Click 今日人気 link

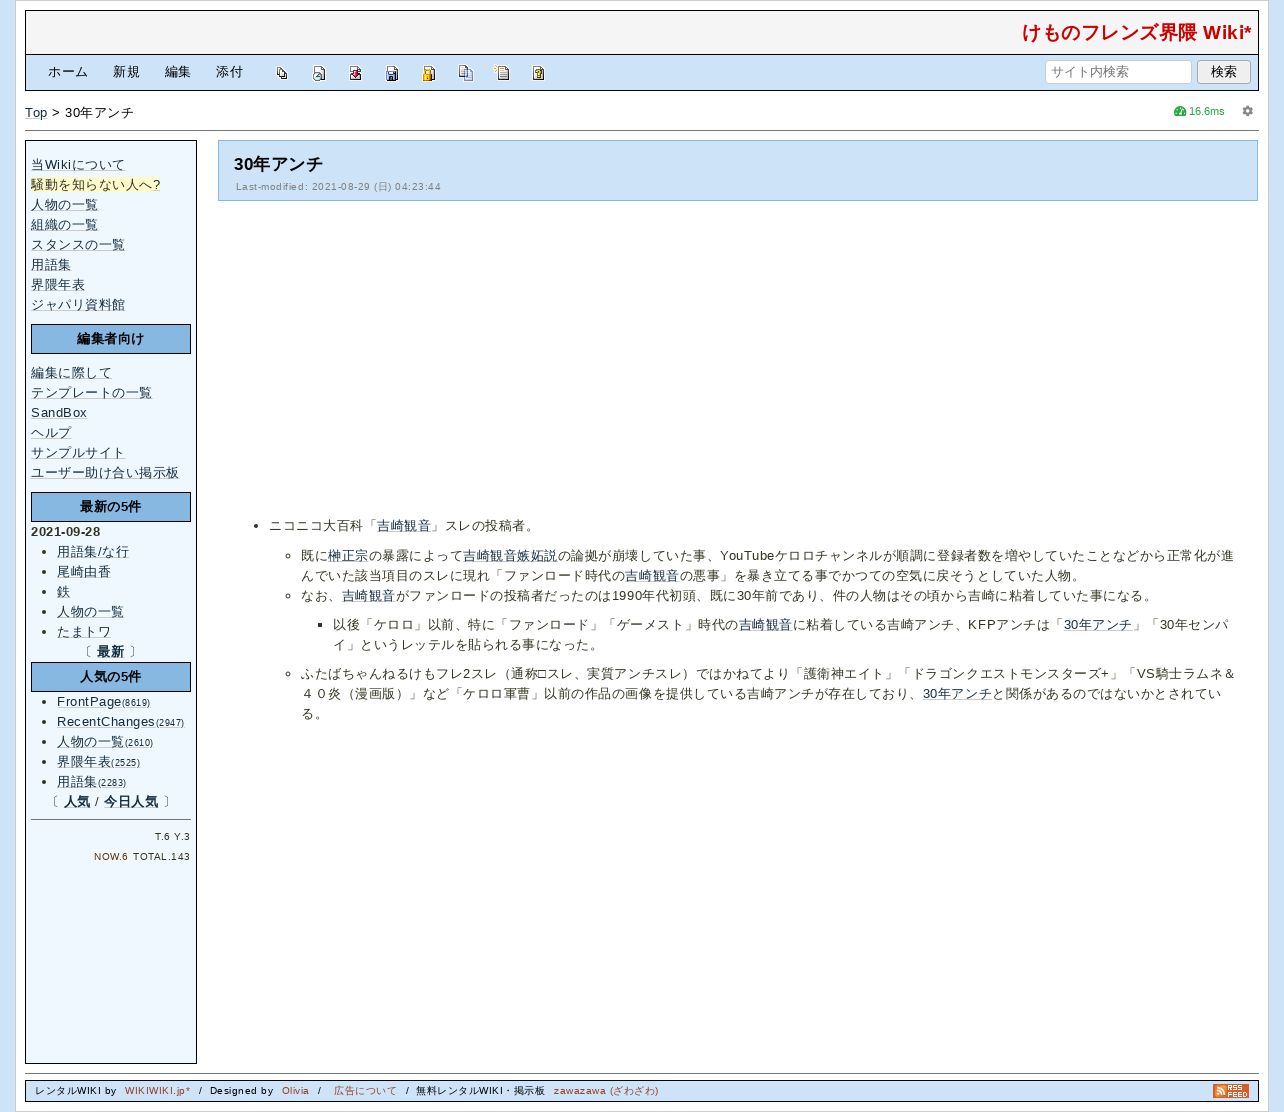coord(131,802)
